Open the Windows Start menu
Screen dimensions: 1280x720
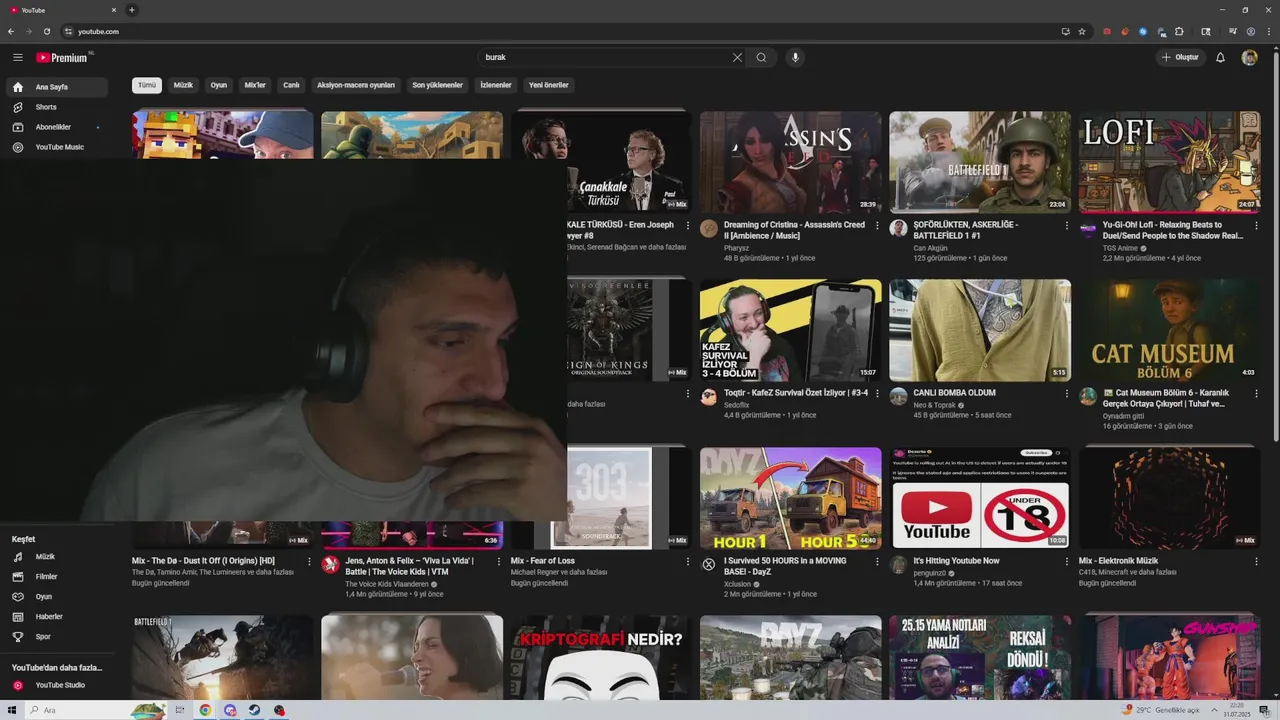point(11,710)
